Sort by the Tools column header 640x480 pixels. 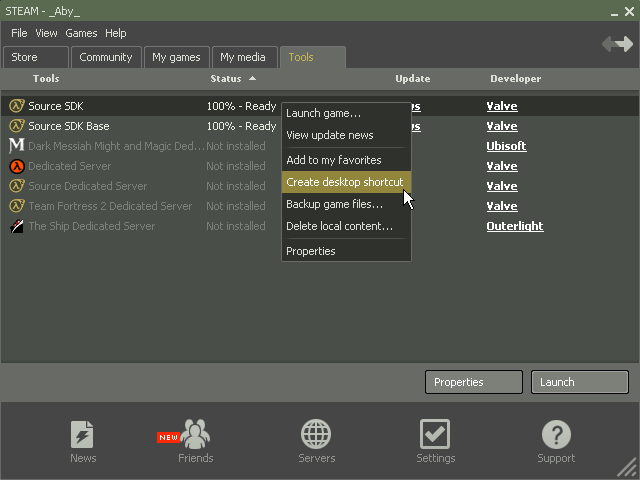click(46, 78)
